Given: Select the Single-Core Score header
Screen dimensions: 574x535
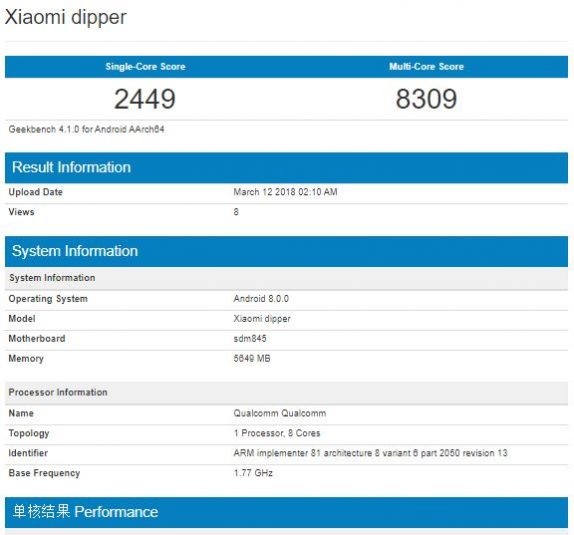Looking at the screenshot, I should pos(145,67).
